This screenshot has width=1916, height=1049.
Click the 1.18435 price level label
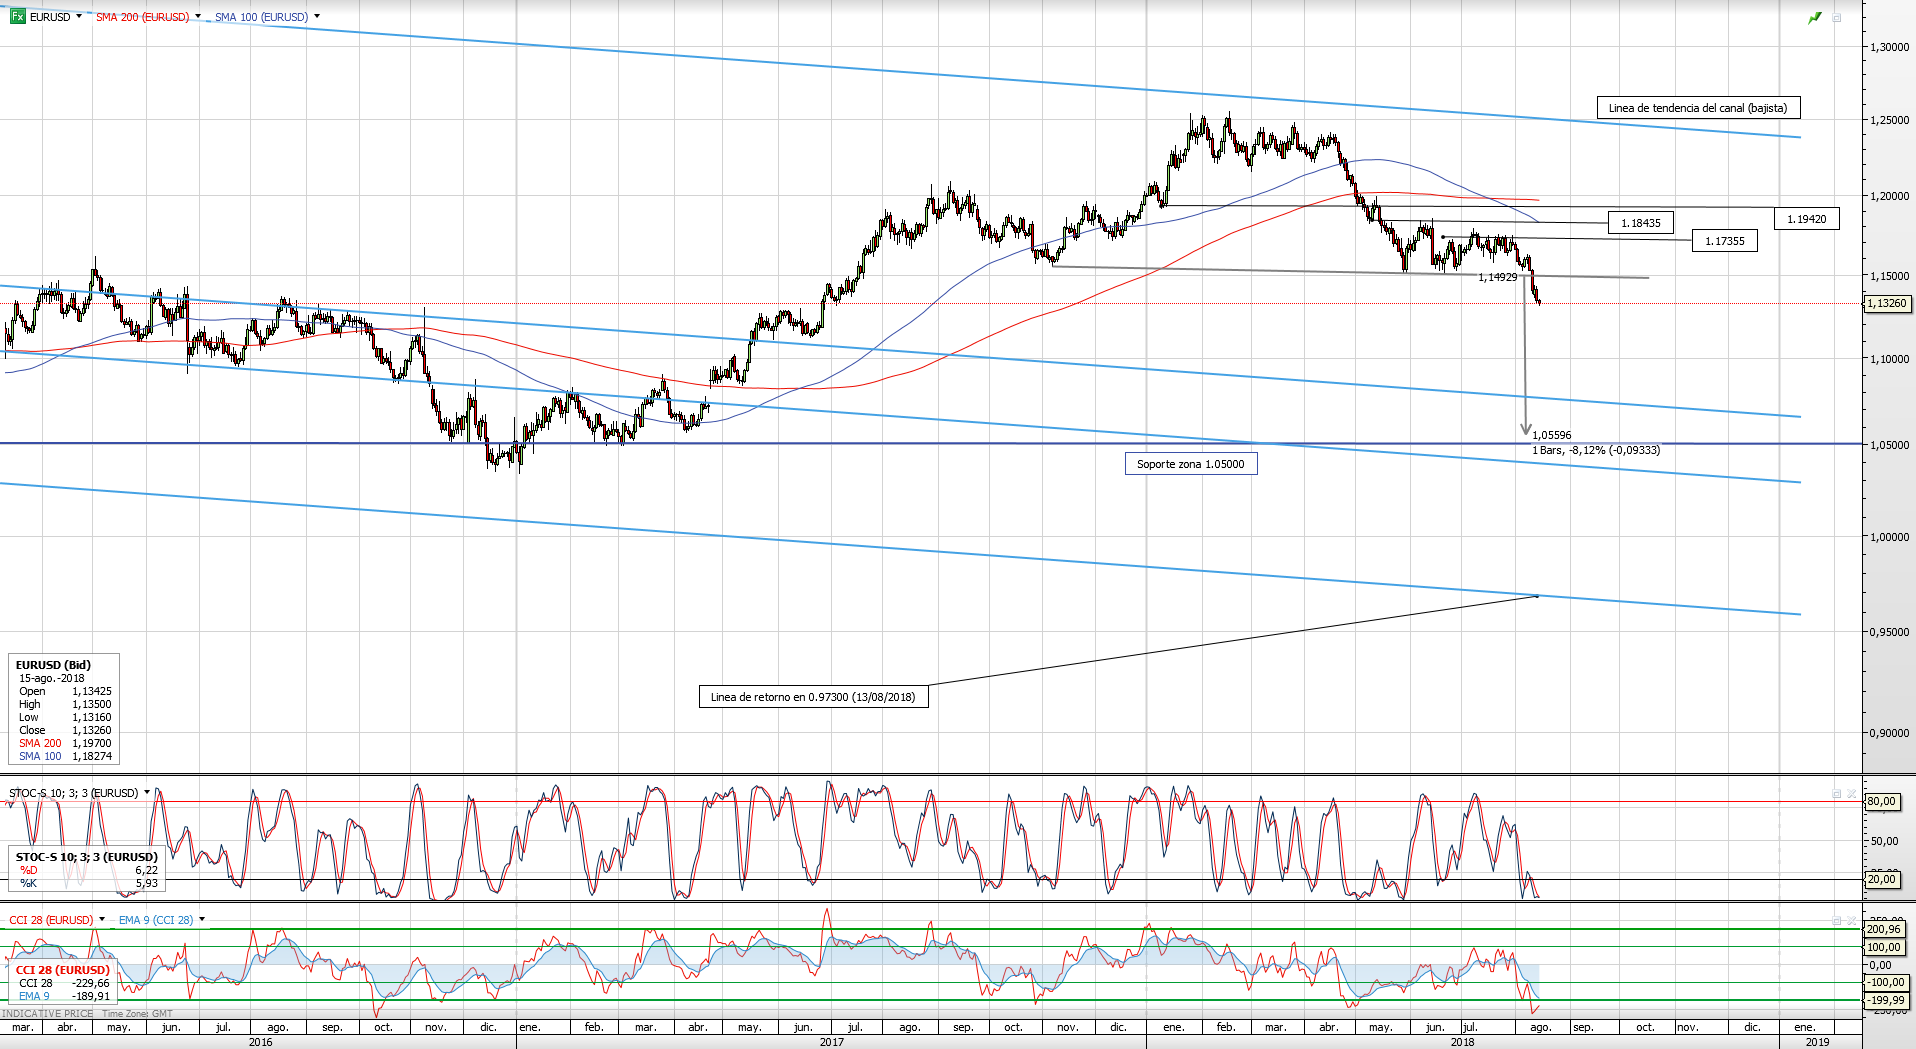pos(1641,223)
